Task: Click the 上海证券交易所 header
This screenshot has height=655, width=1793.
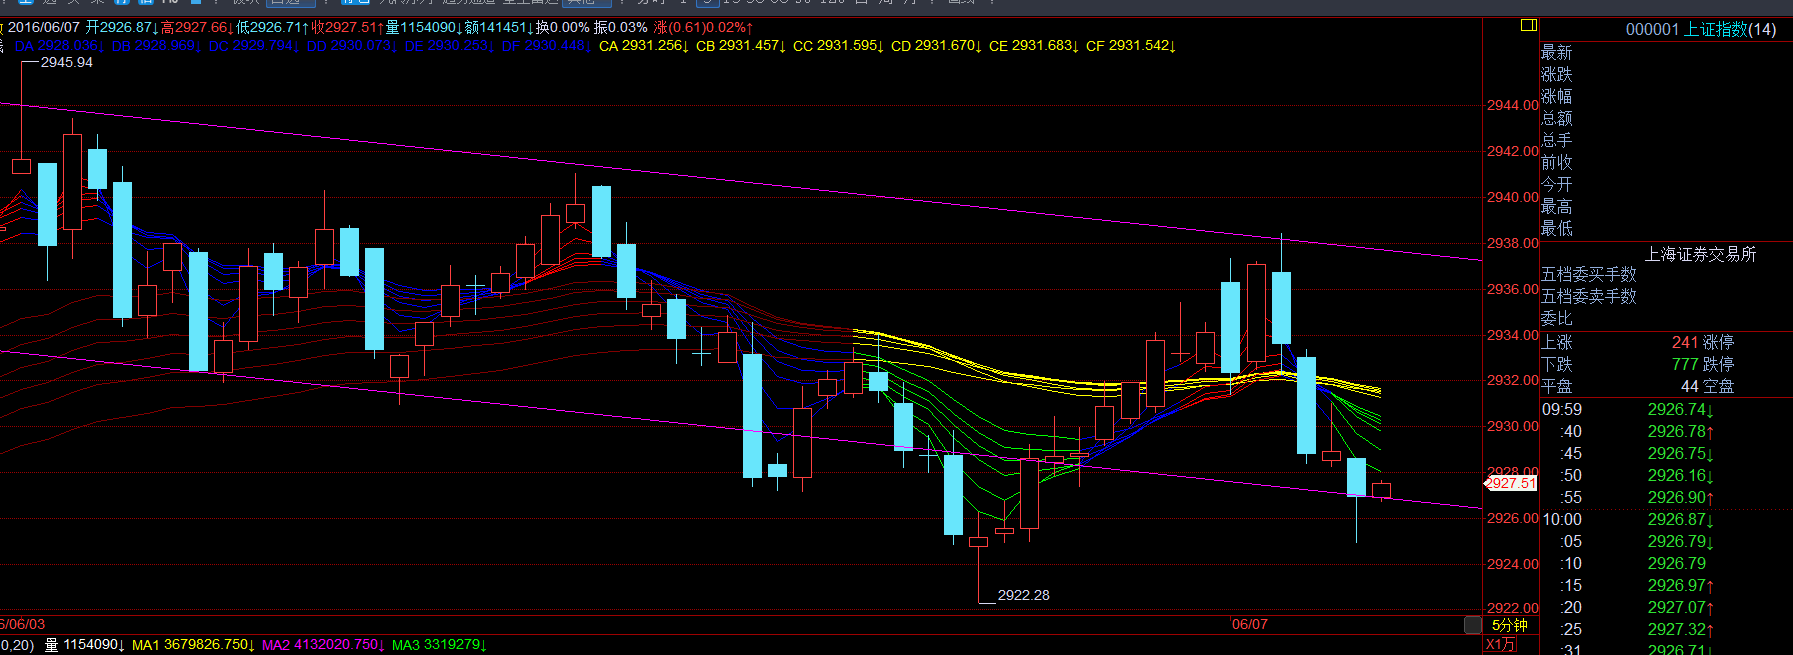Action: (1700, 254)
